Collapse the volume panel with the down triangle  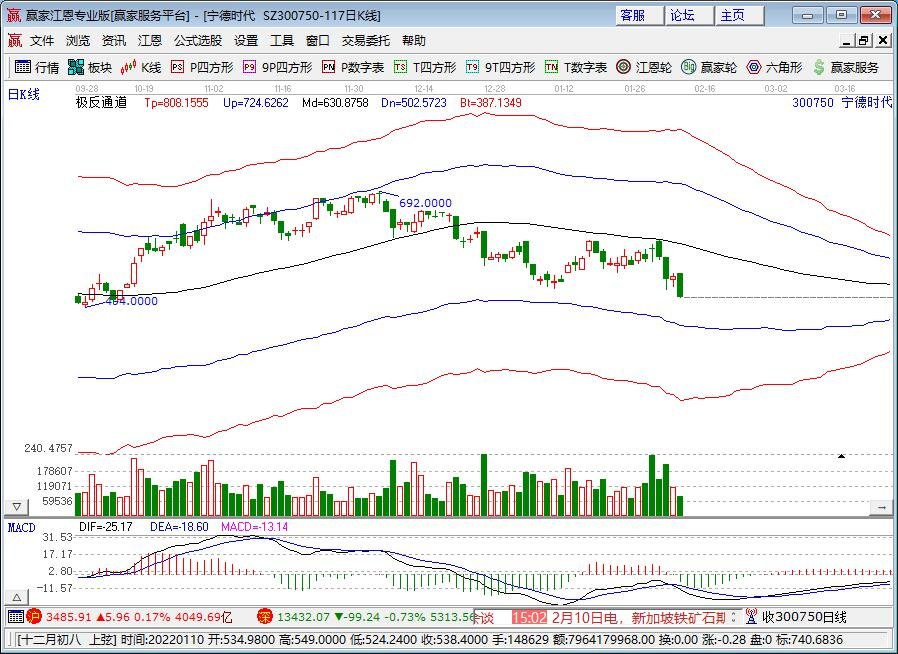[x=17, y=507]
